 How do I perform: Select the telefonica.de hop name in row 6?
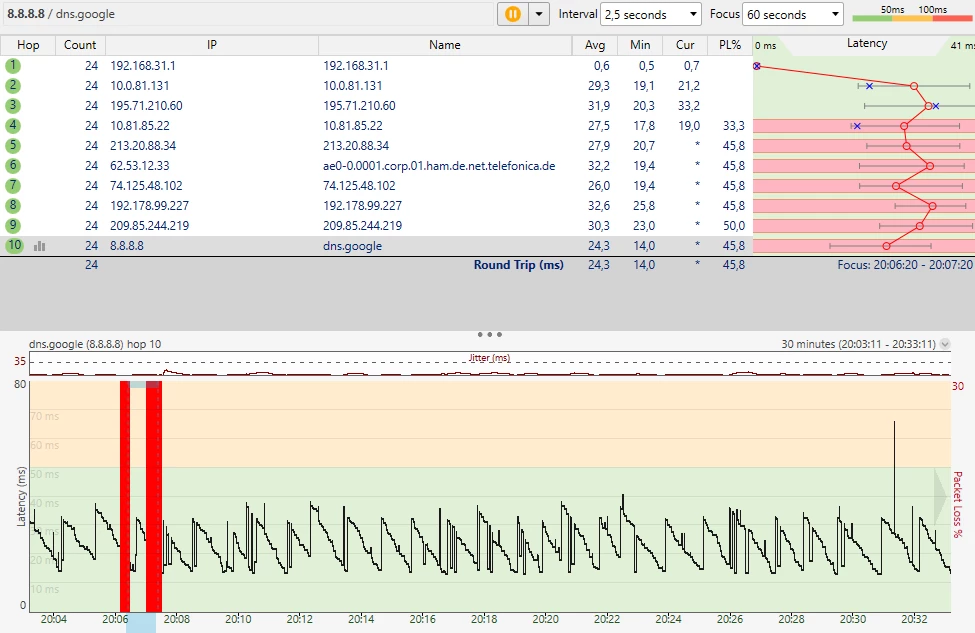pos(438,165)
